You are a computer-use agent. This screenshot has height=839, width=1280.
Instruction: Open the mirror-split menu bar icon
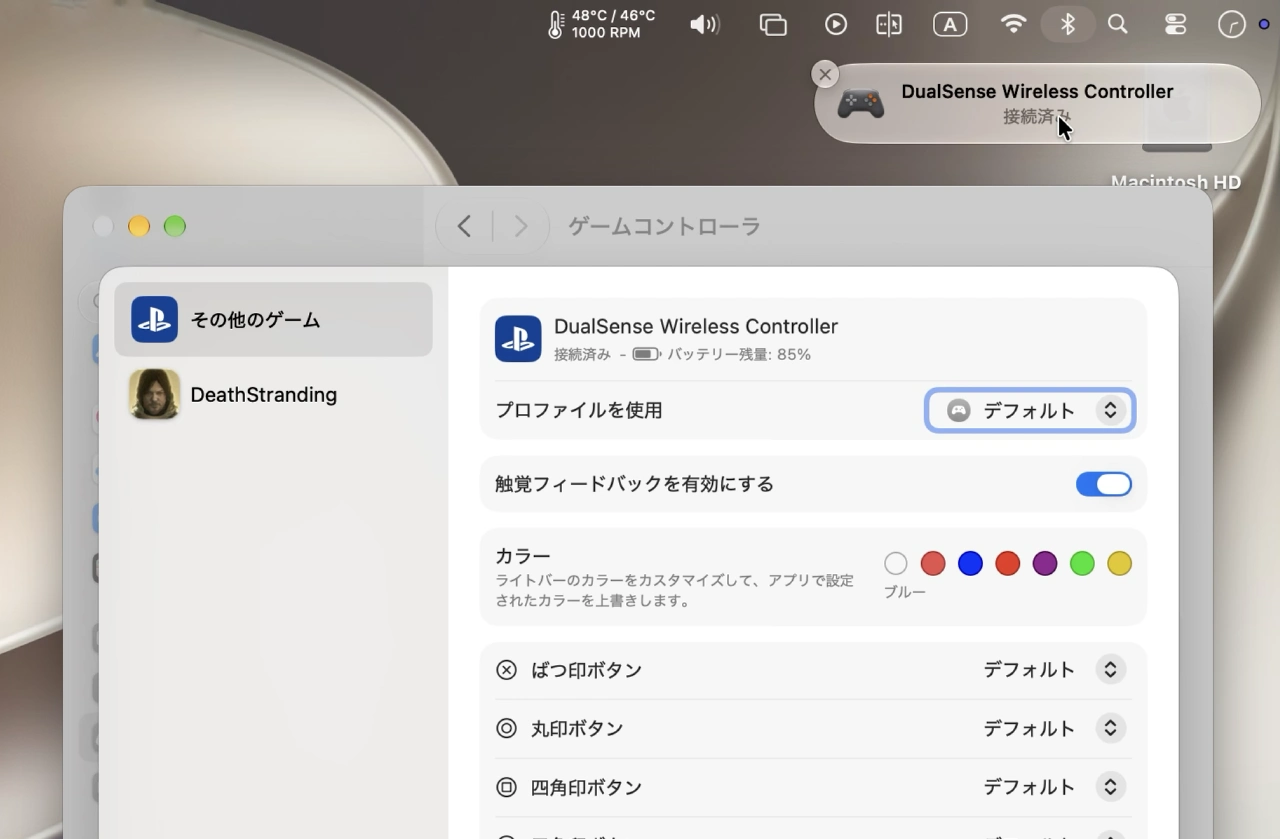tap(889, 24)
